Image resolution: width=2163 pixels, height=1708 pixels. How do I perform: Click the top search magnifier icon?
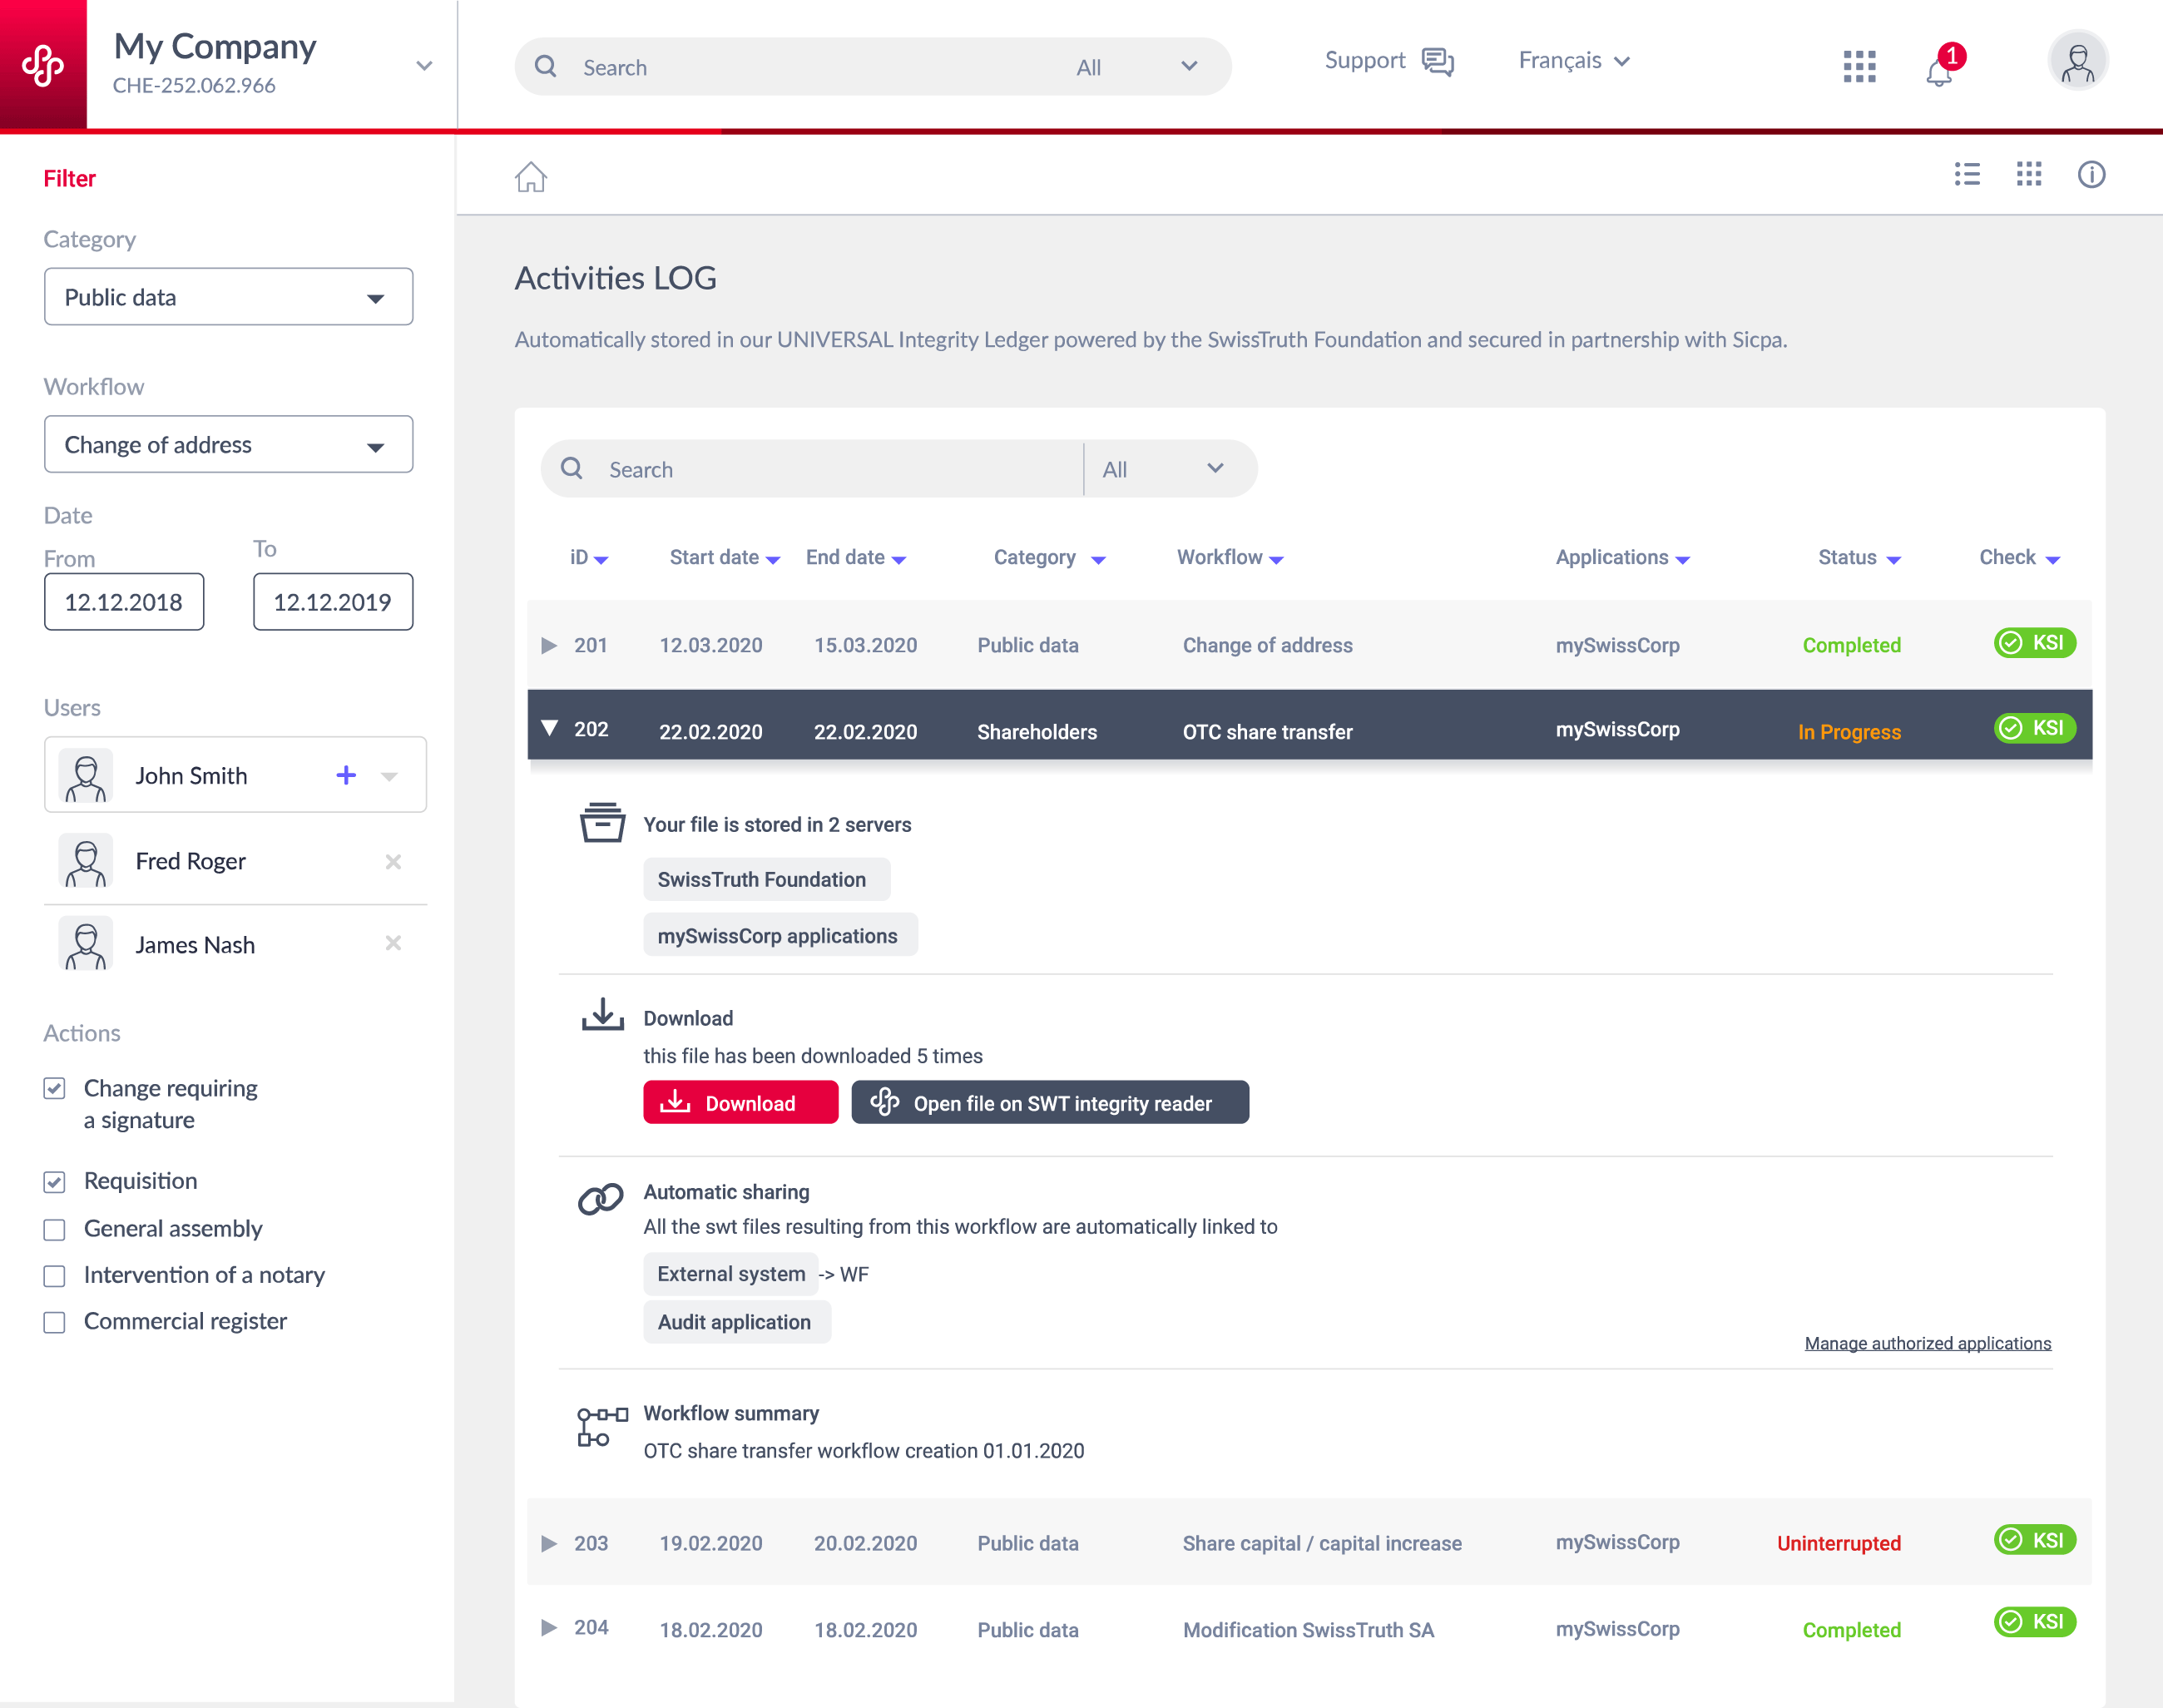pos(546,66)
